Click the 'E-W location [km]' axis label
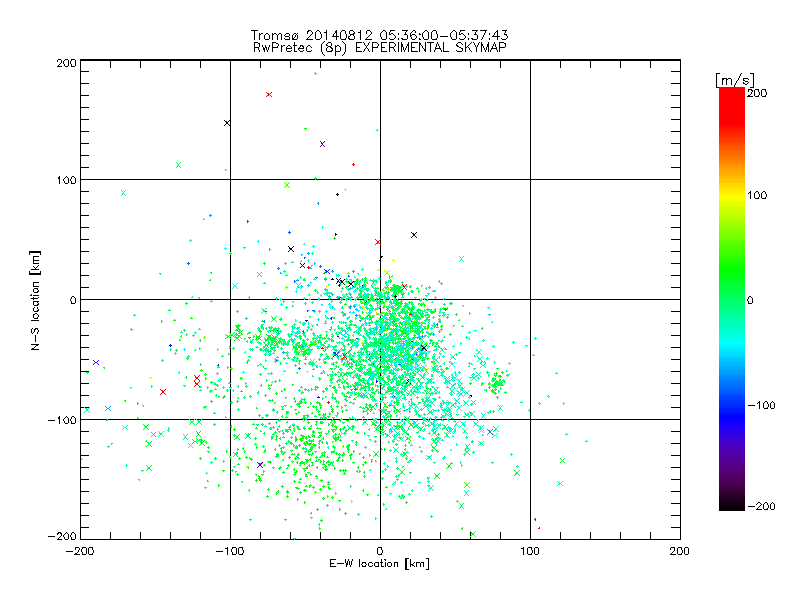The height and width of the screenshot is (600, 800). [379, 564]
